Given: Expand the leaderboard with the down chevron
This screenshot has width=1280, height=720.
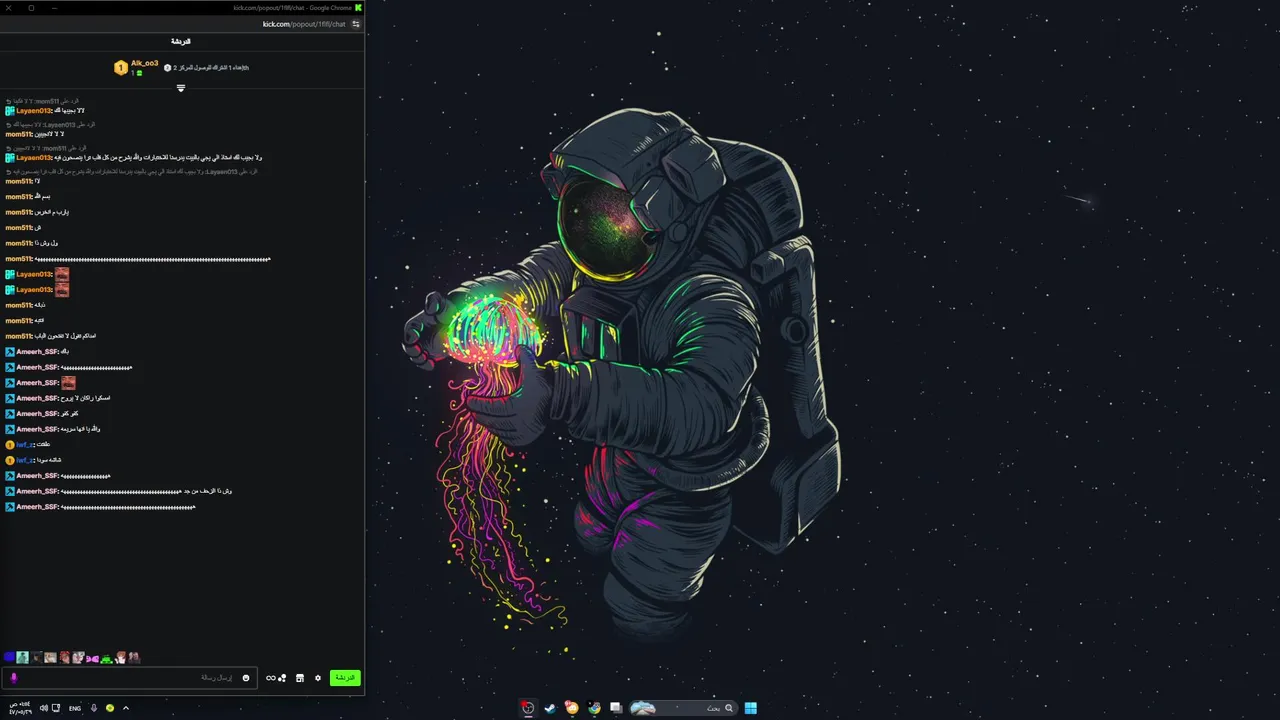Looking at the screenshot, I should pyautogui.click(x=181, y=88).
